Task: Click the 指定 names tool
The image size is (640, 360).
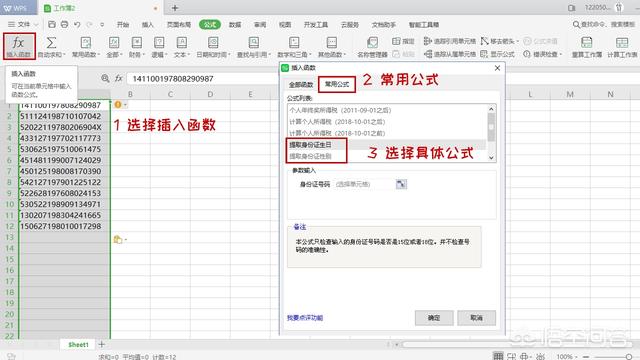Action: [403, 41]
